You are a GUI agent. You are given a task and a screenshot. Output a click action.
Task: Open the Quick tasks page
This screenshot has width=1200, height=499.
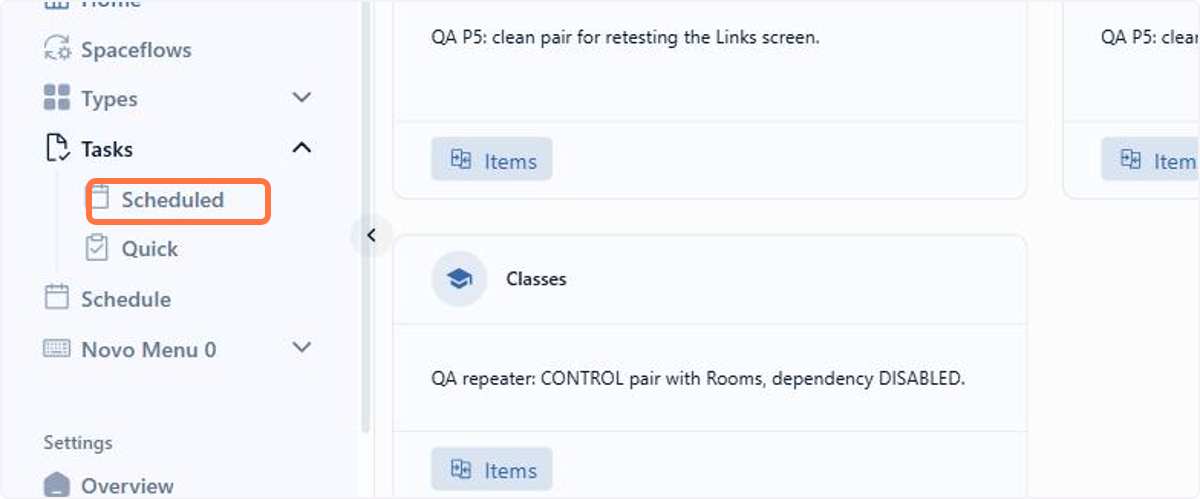coord(149,249)
